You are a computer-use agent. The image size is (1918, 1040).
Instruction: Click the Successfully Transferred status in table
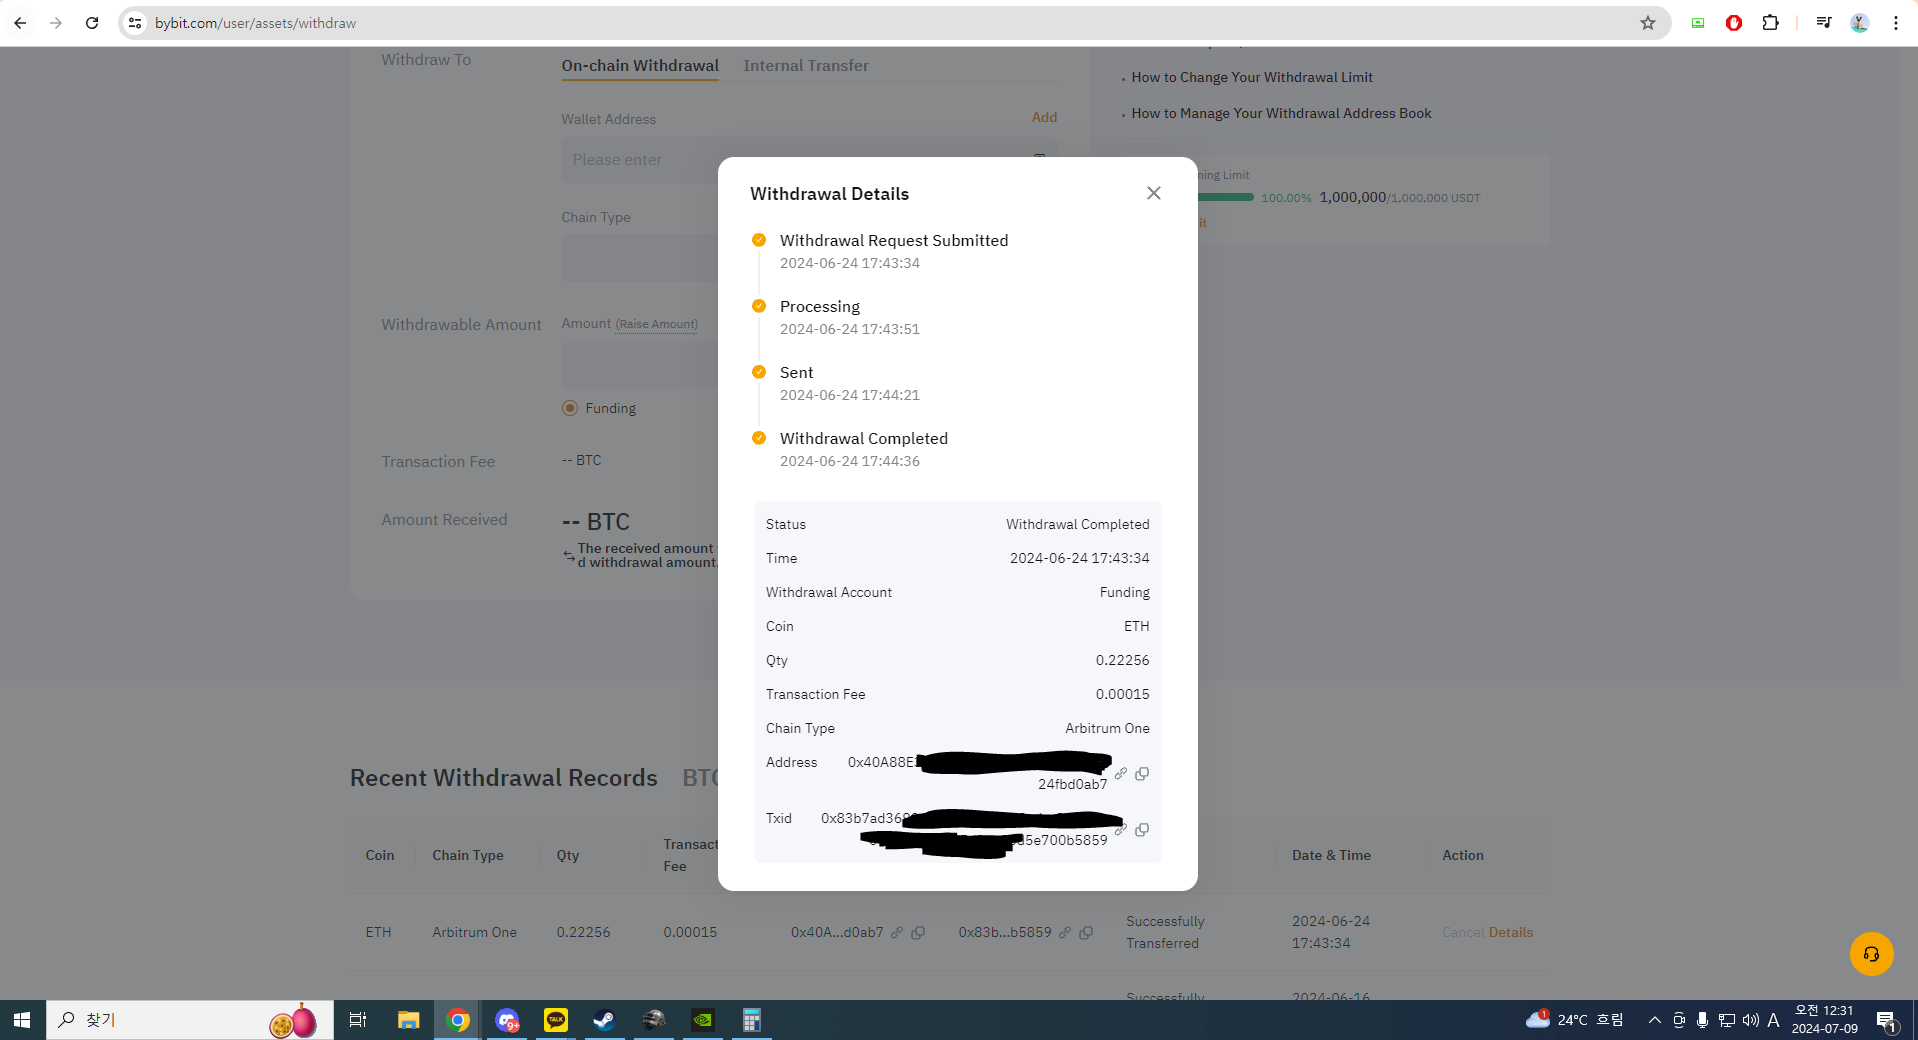pos(1165,932)
